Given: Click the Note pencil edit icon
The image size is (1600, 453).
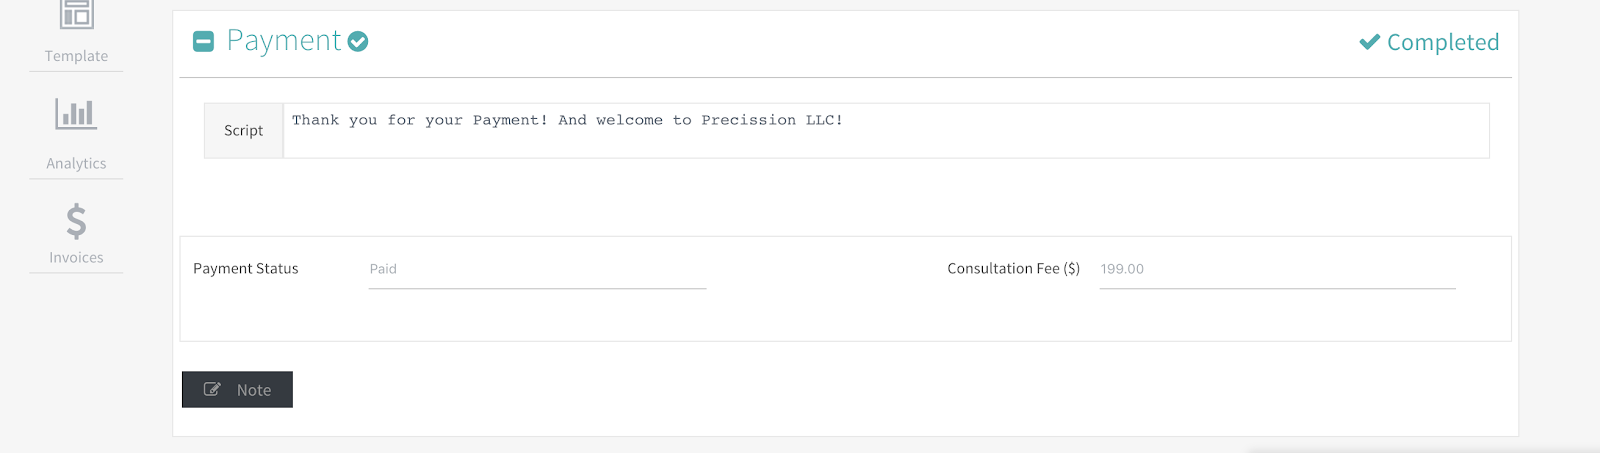Looking at the screenshot, I should tap(212, 390).
